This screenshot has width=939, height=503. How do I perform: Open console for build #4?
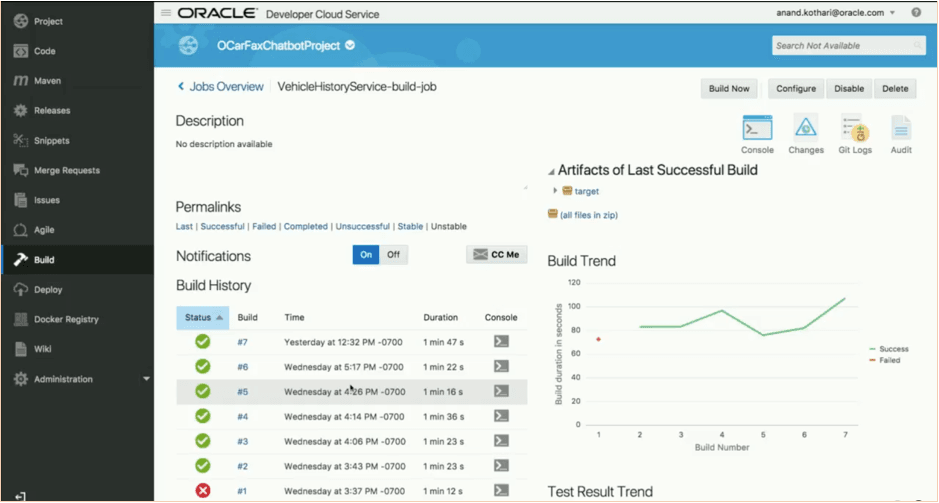(501, 416)
